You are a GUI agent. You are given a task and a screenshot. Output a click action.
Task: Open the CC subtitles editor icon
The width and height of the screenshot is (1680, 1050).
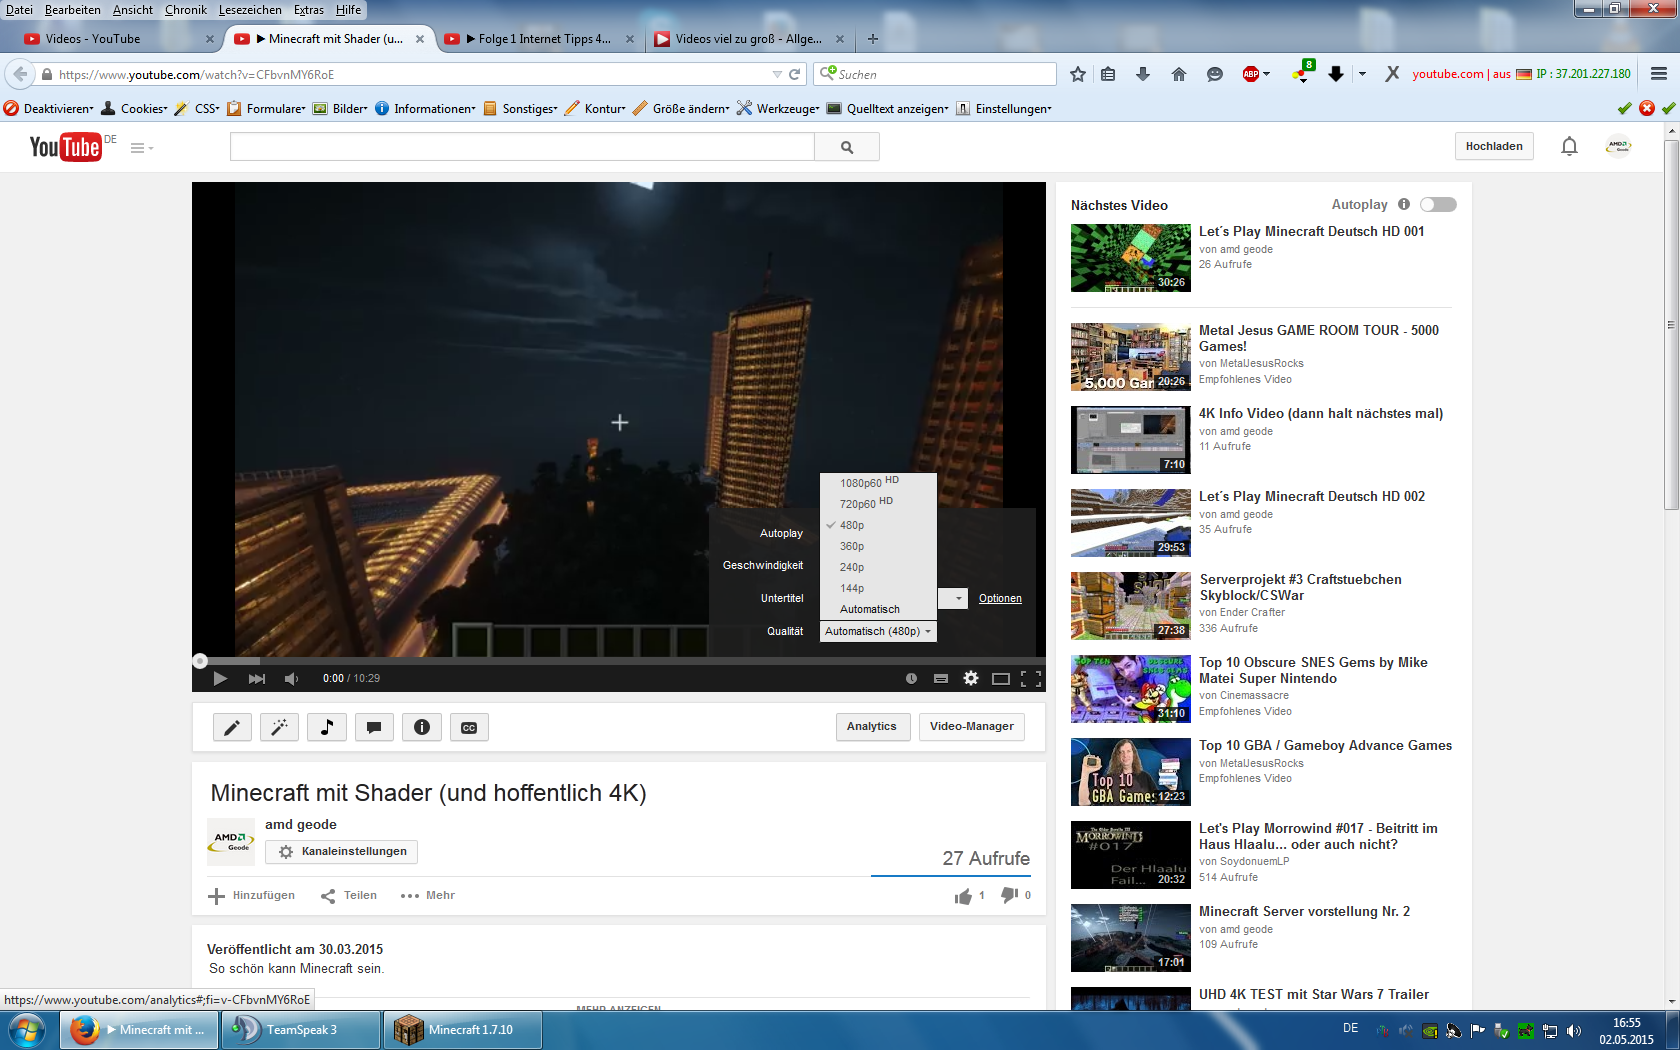[469, 727]
